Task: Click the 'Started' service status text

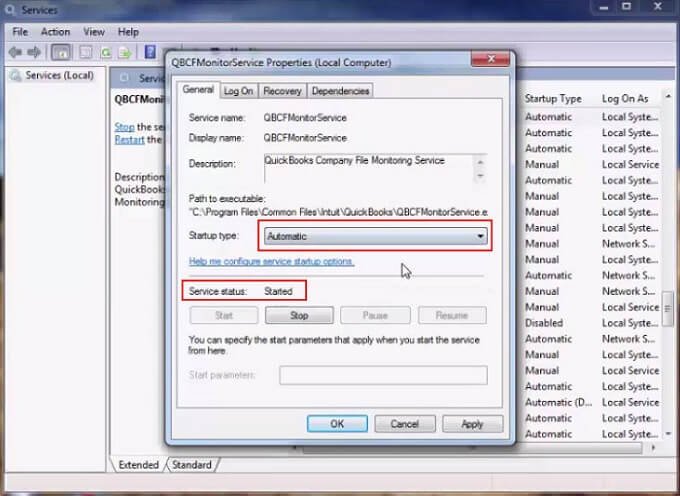Action: [278, 291]
